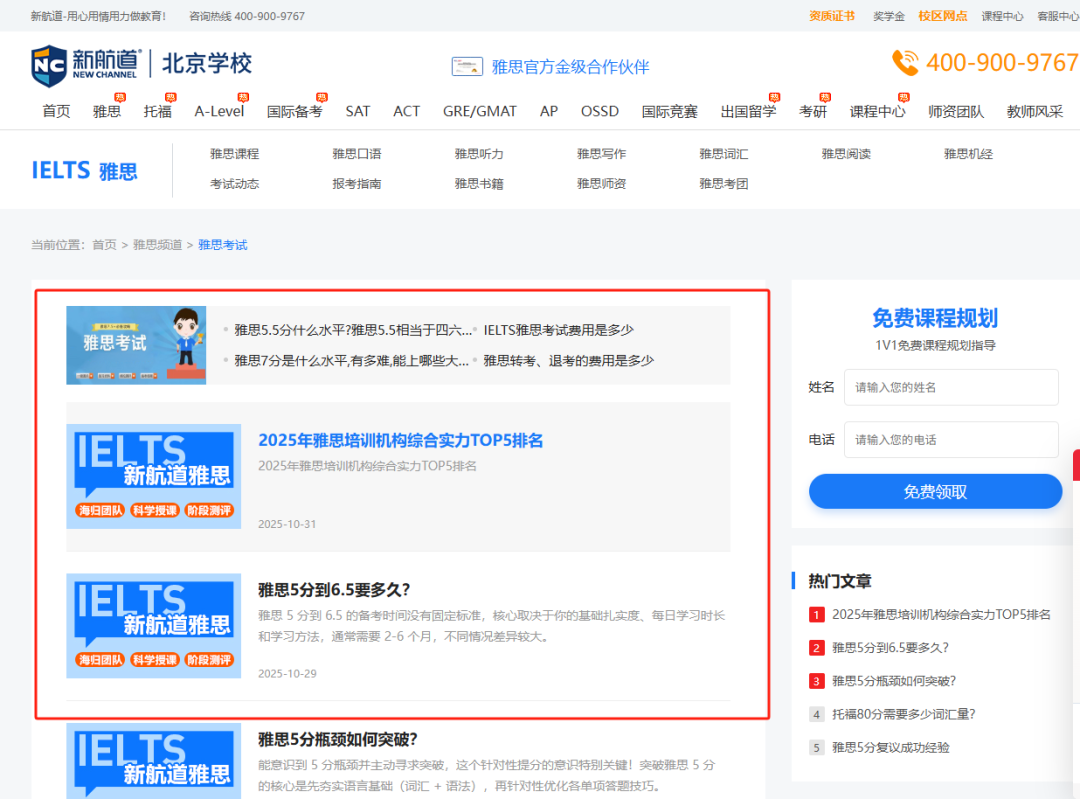
Task: Click the red number 1 badge in 热门文章
Action: coord(817,614)
